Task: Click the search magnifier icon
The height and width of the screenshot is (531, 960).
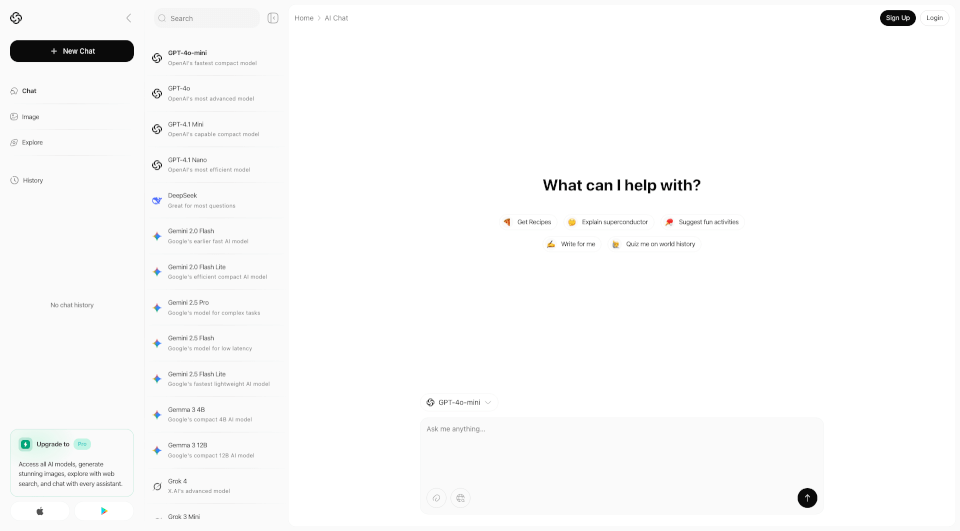Action: [162, 18]
